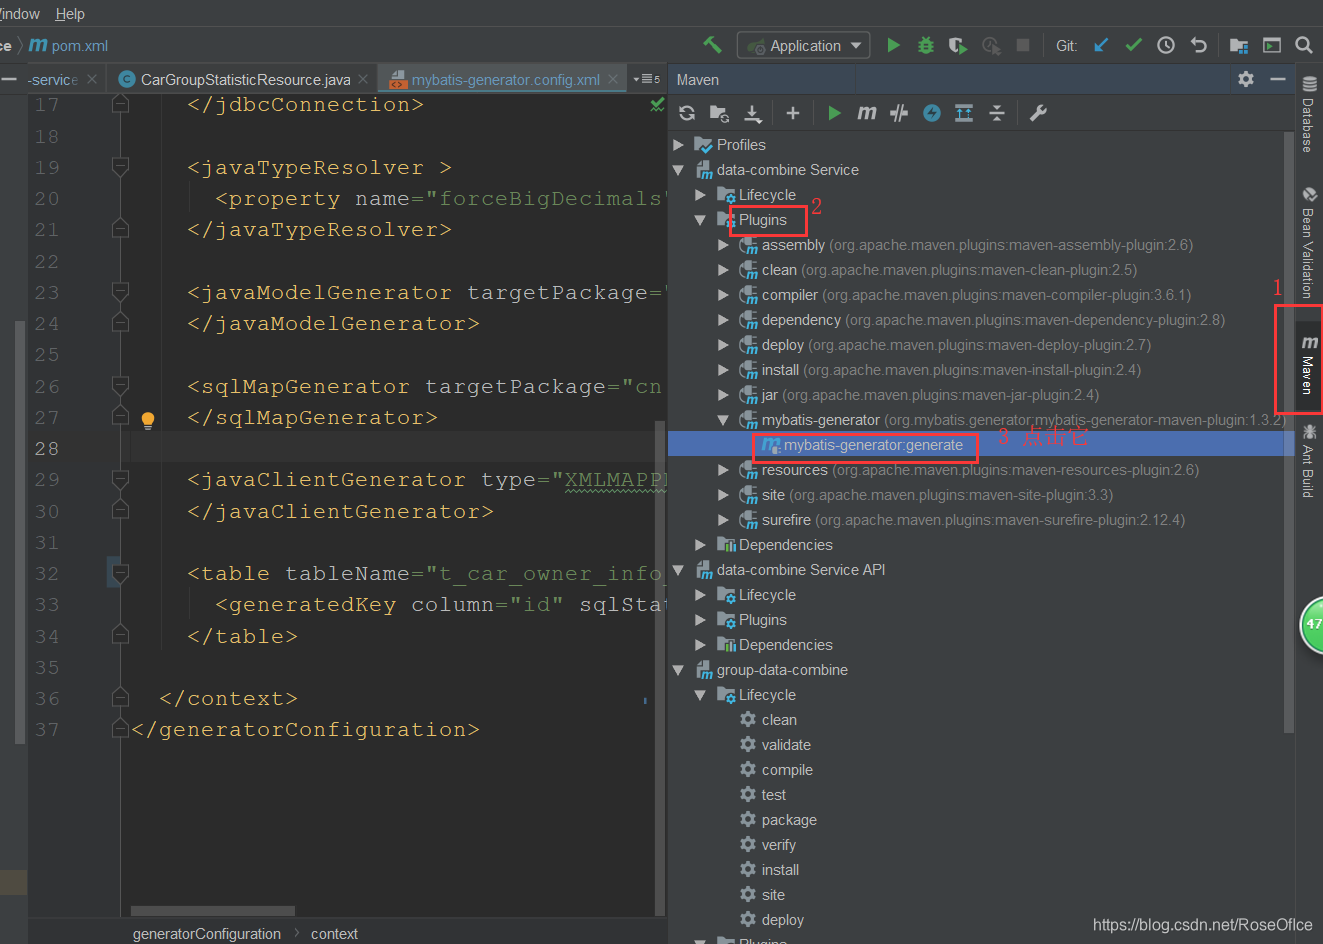The height and width of the screenshot is (944, 1323).
Task: Click Git commit checkmark icon
Action: [1133, 45]
